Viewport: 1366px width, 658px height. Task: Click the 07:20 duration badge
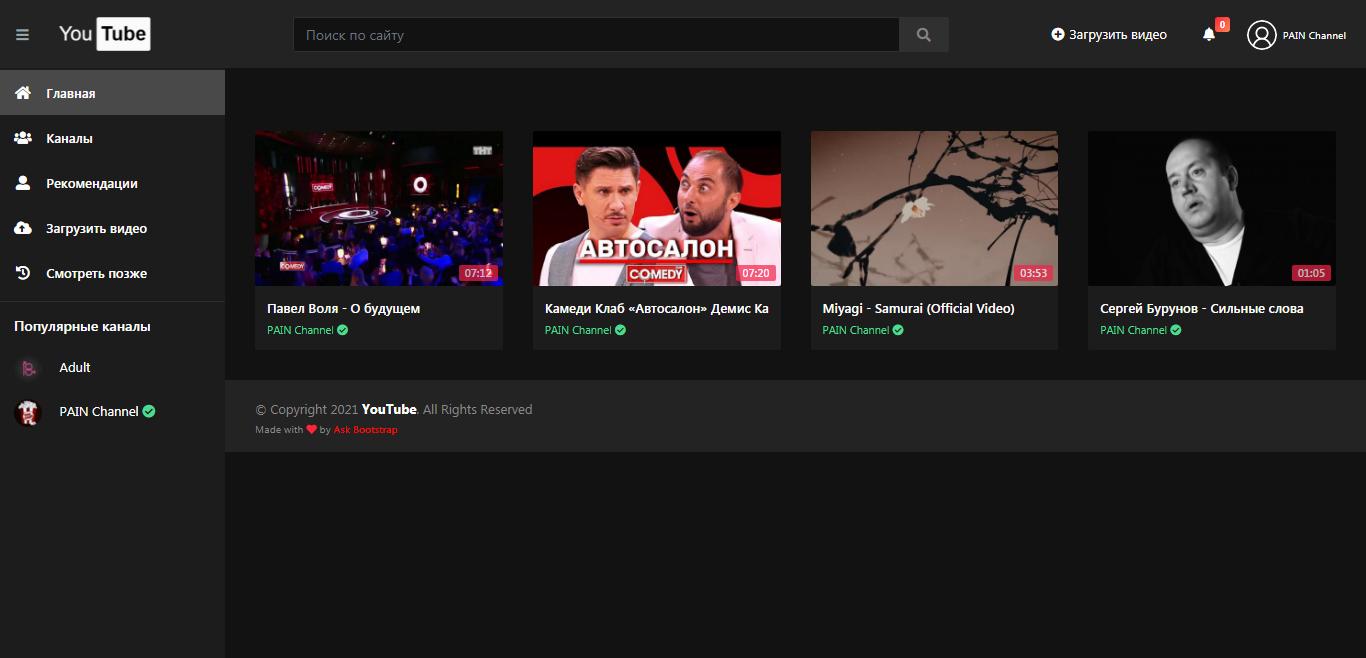coord(756,273)
